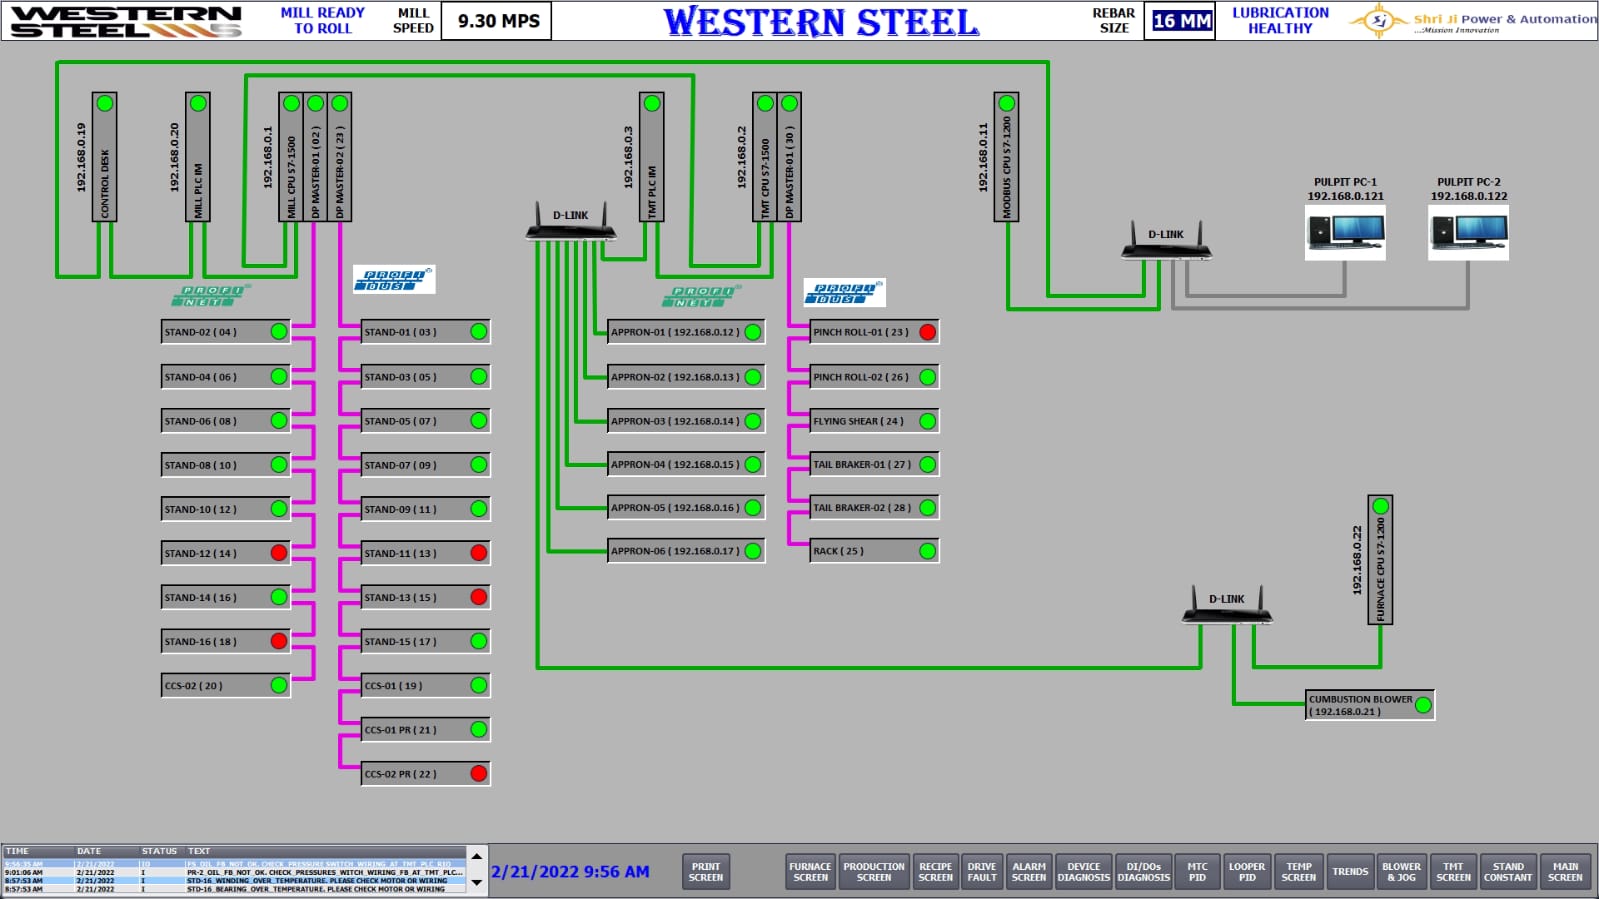Click the D-Link router near Furnace CPU
1599x899 pixels.
coord(1227,607)
